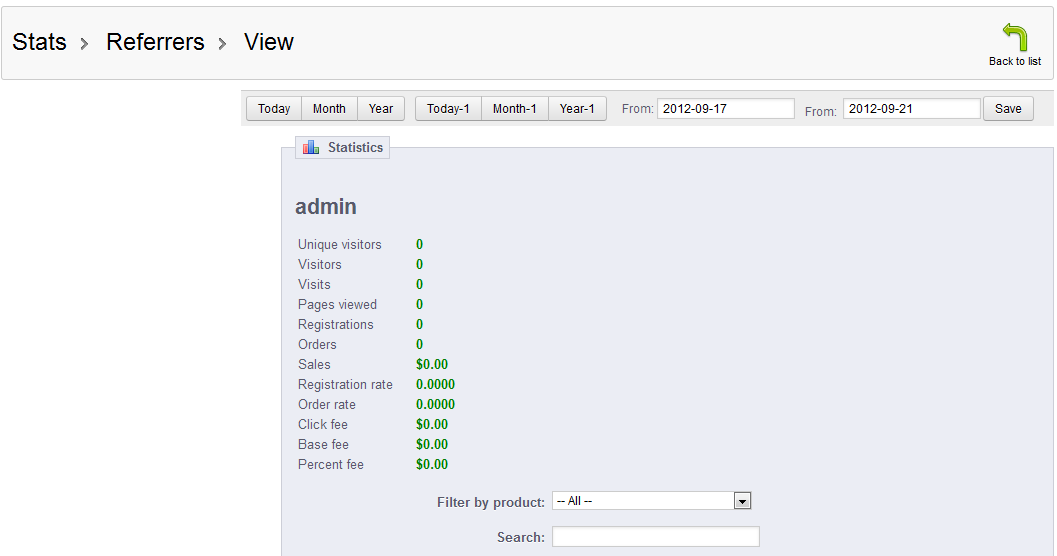Open Referrers in the breadcrumb

coord(155,42)
